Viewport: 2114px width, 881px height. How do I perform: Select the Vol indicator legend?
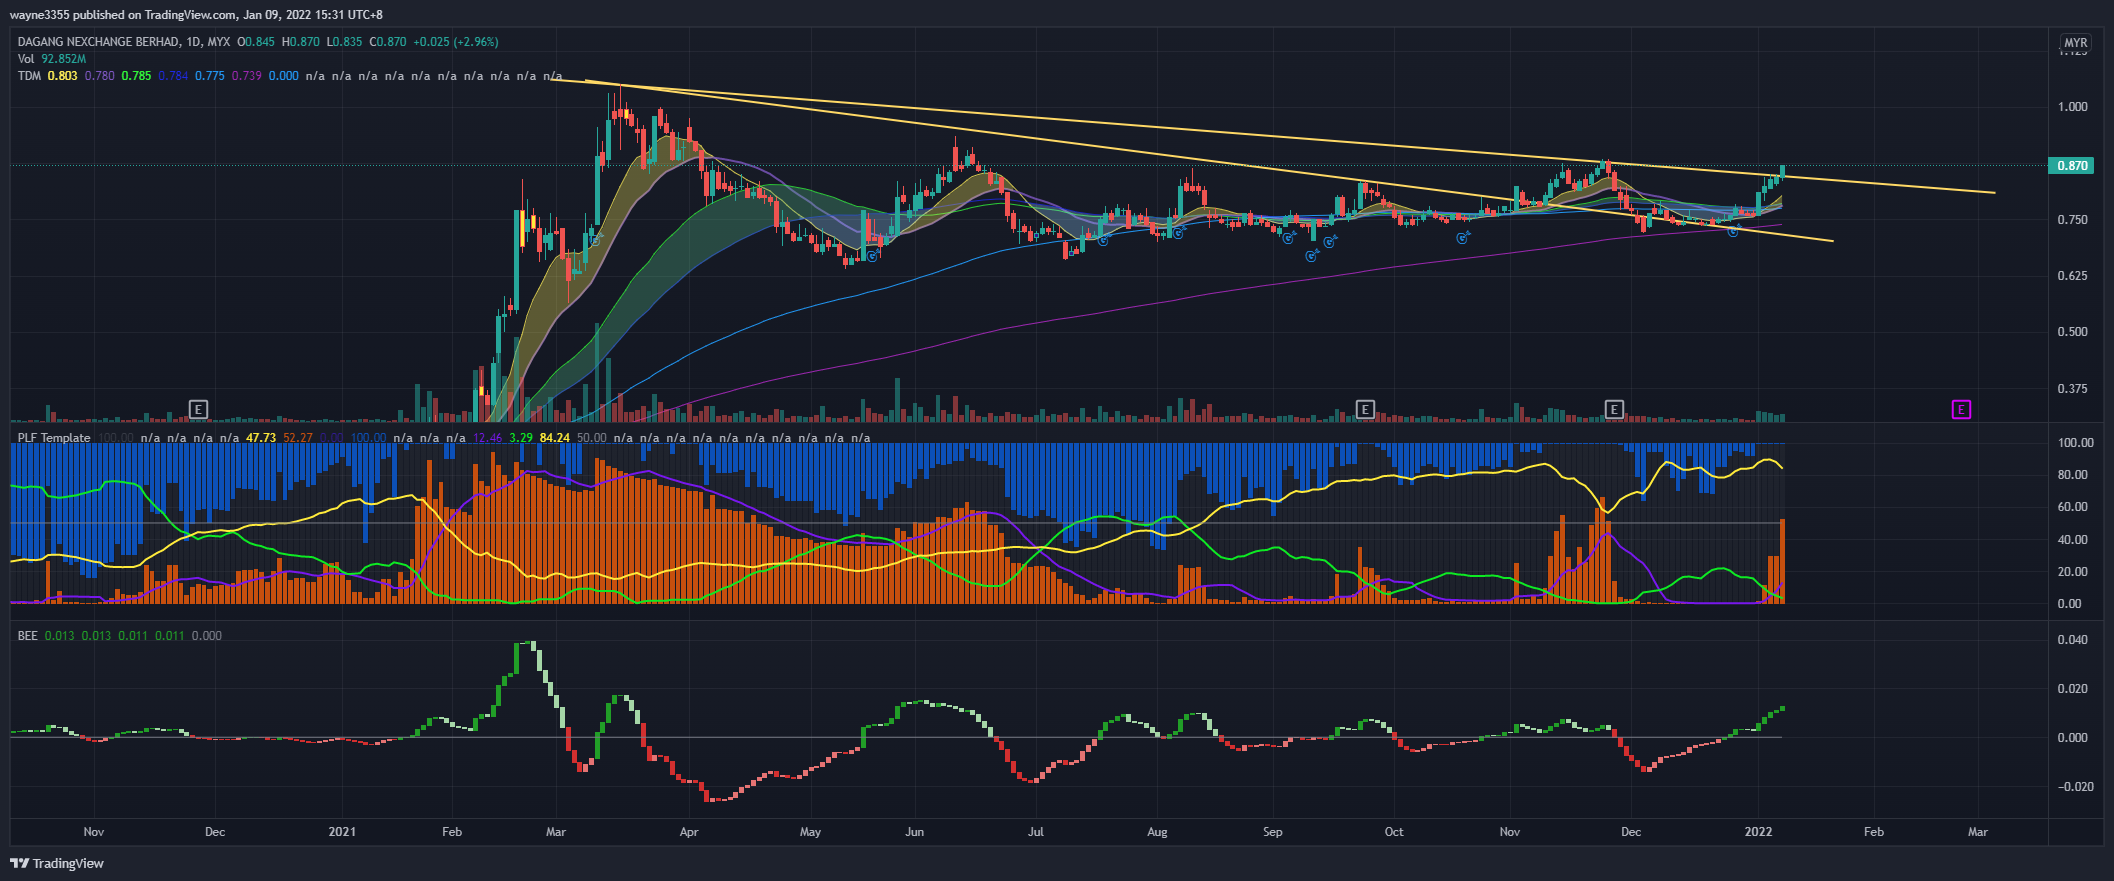(x=26, y=59)
